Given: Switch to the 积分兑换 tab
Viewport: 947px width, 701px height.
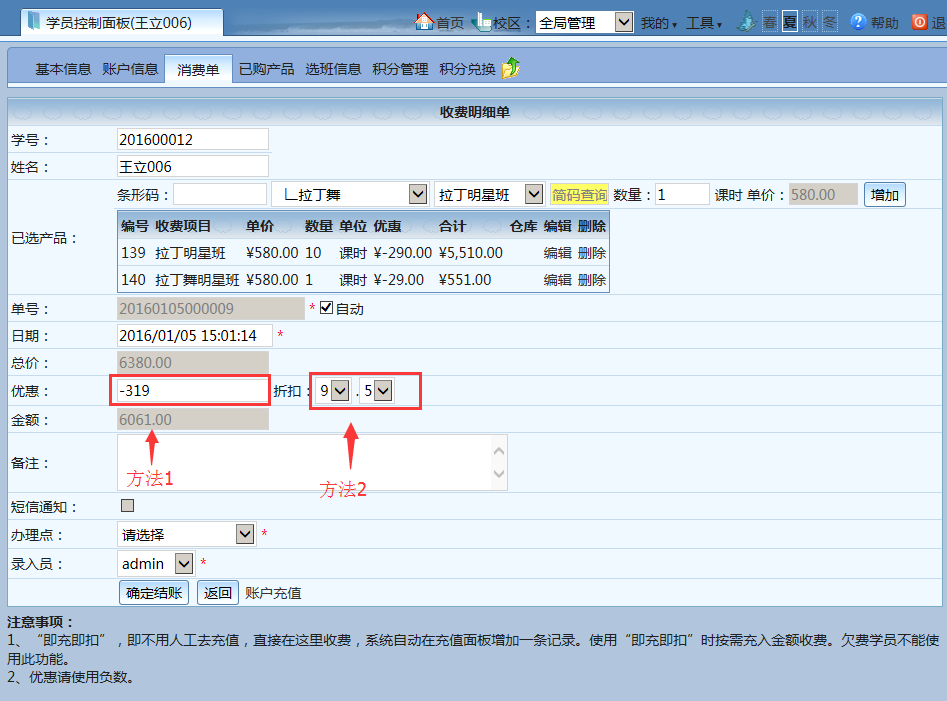Looking at the screenshot, I should pos(467,69).
